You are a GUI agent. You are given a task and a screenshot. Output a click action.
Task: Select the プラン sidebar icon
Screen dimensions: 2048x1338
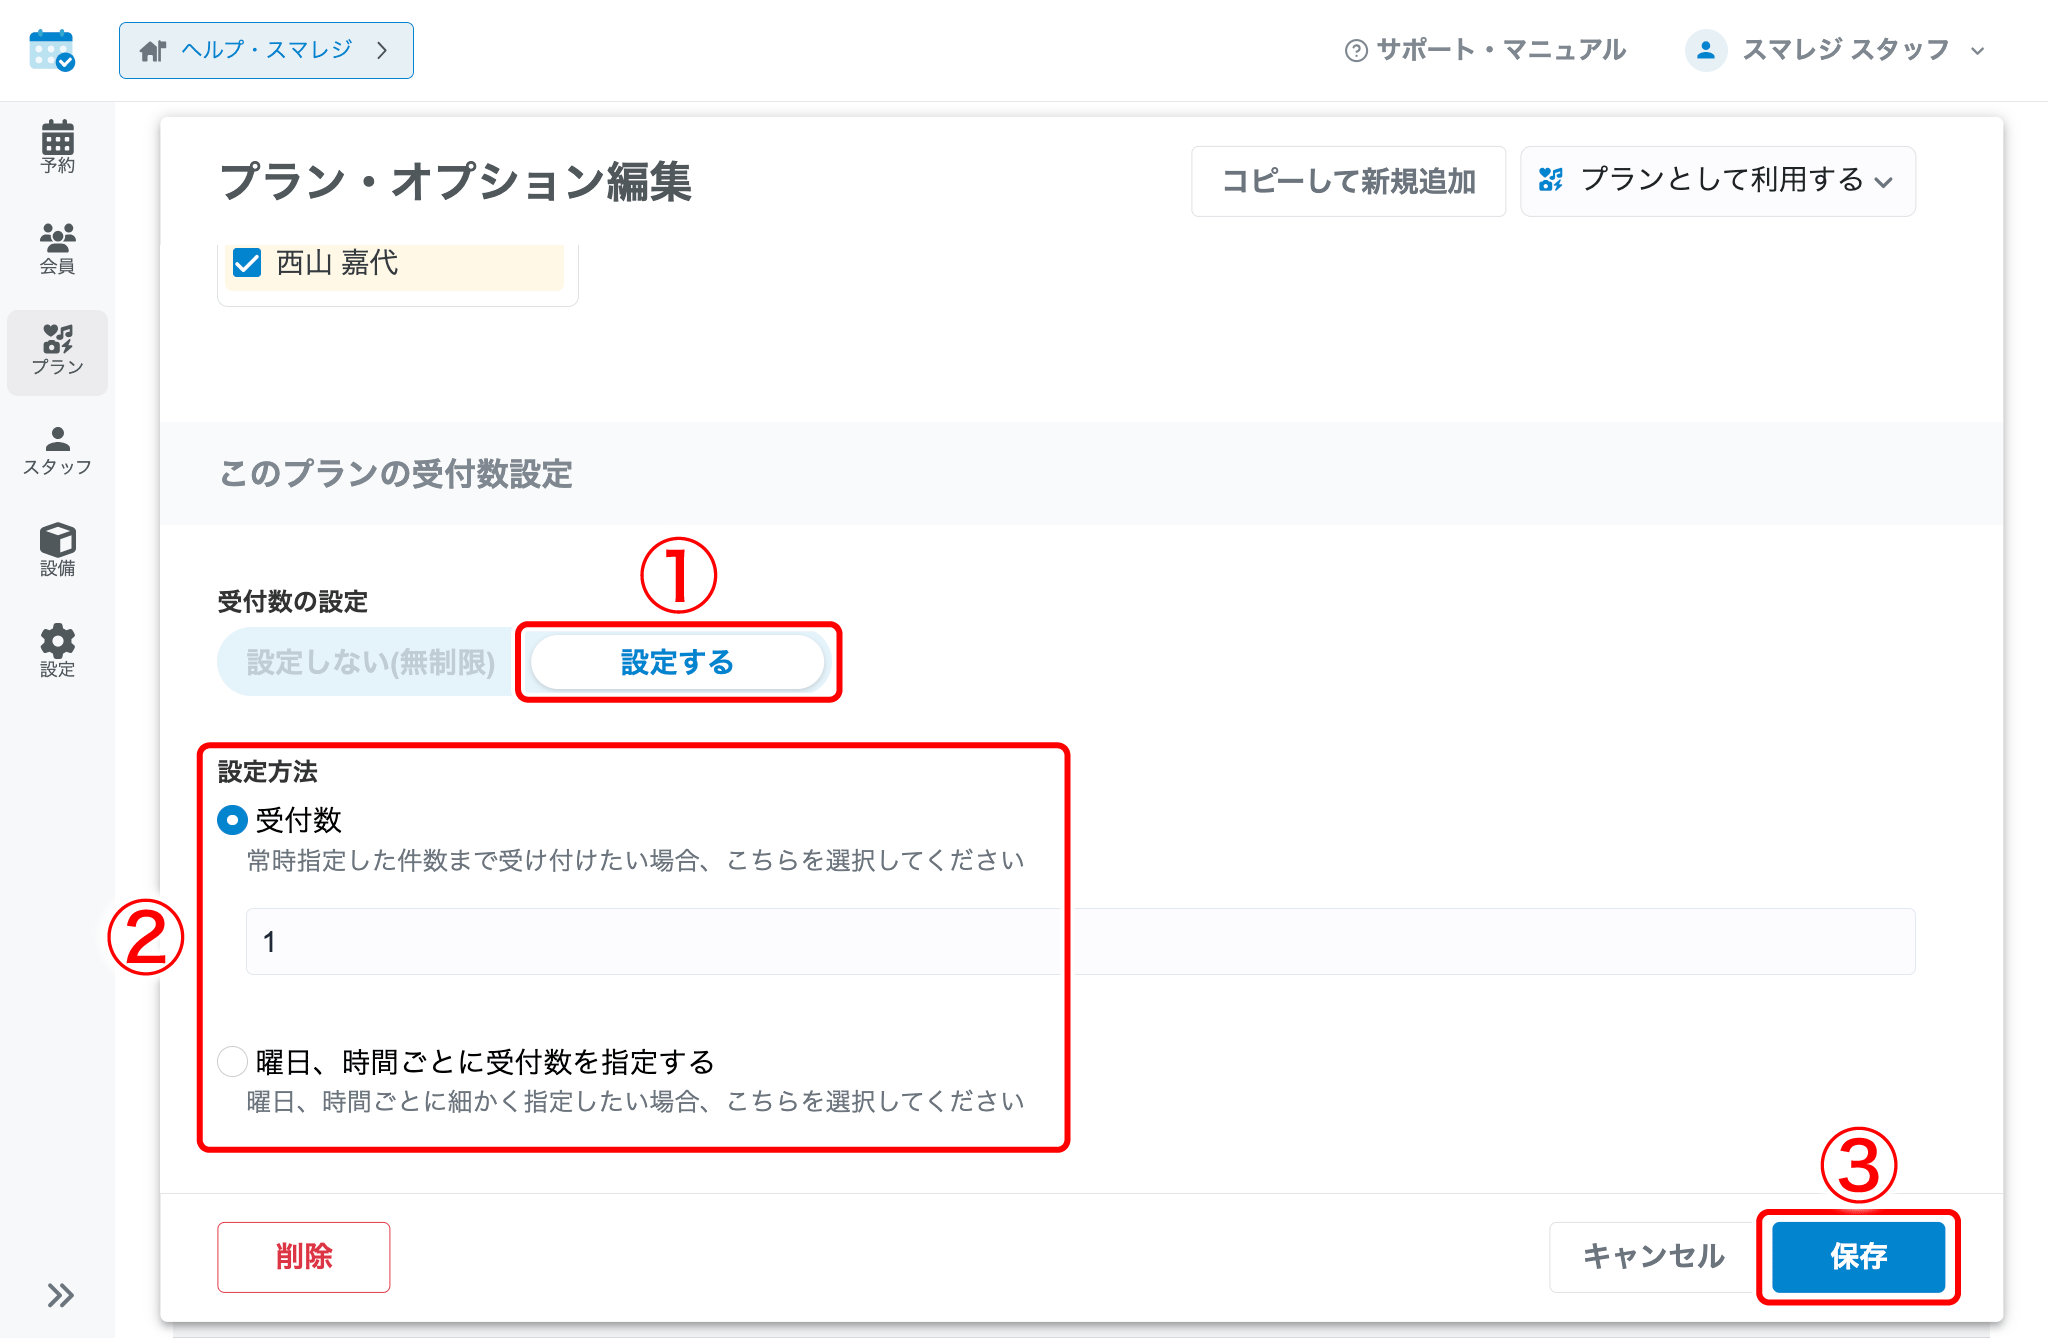pyautogui.click(x=57, y=351)
